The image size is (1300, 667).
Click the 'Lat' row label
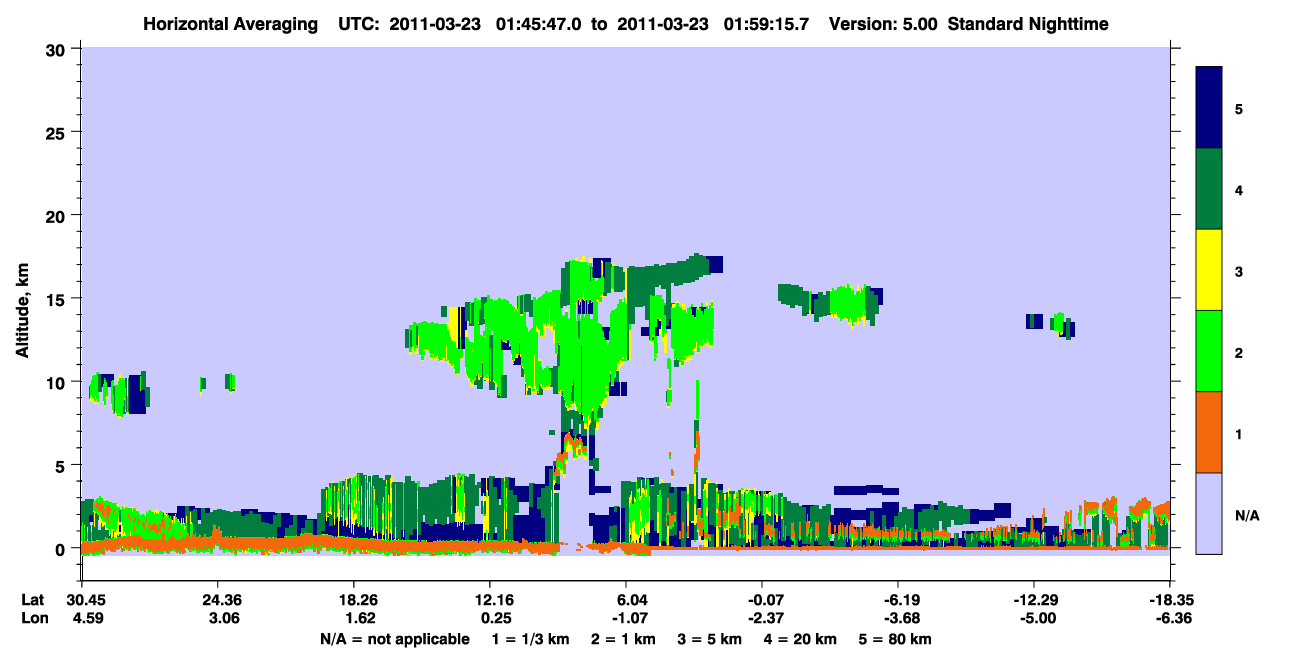tap(33, 600)
